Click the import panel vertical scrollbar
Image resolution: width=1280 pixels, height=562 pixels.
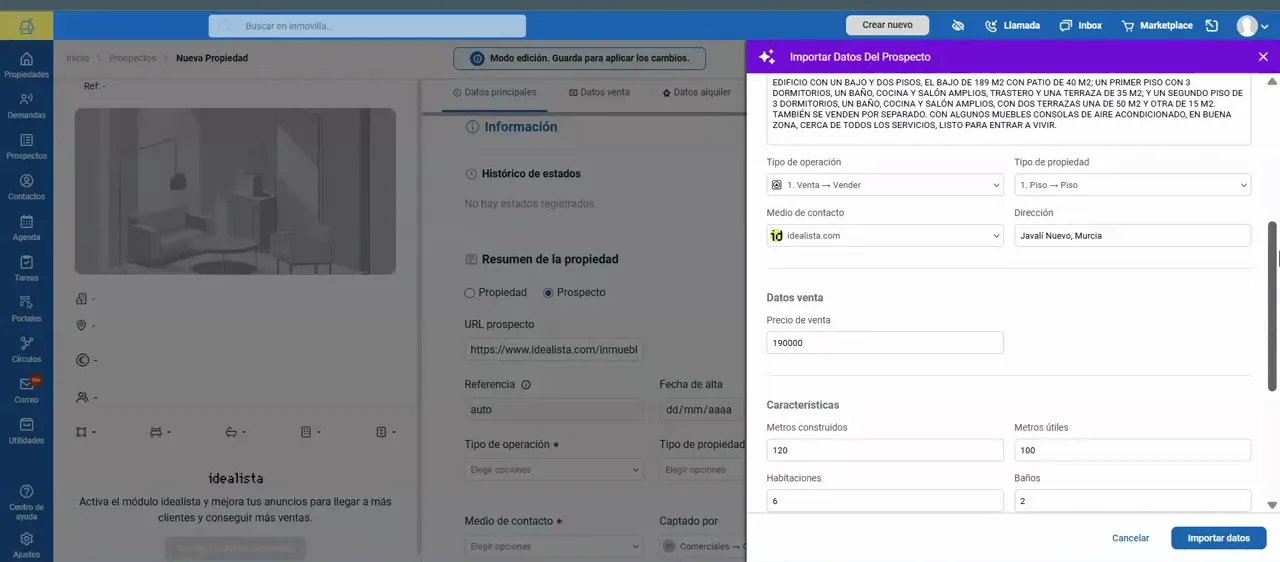pyautogui.click(x=1272, y=306)
